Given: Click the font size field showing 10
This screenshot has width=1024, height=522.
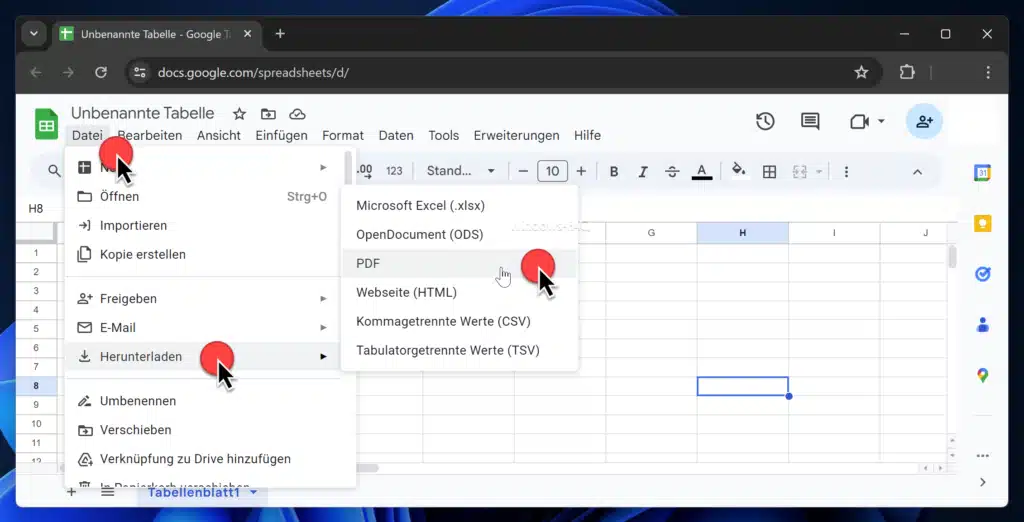Looking at the screenshot, I should tap(552, 172).
